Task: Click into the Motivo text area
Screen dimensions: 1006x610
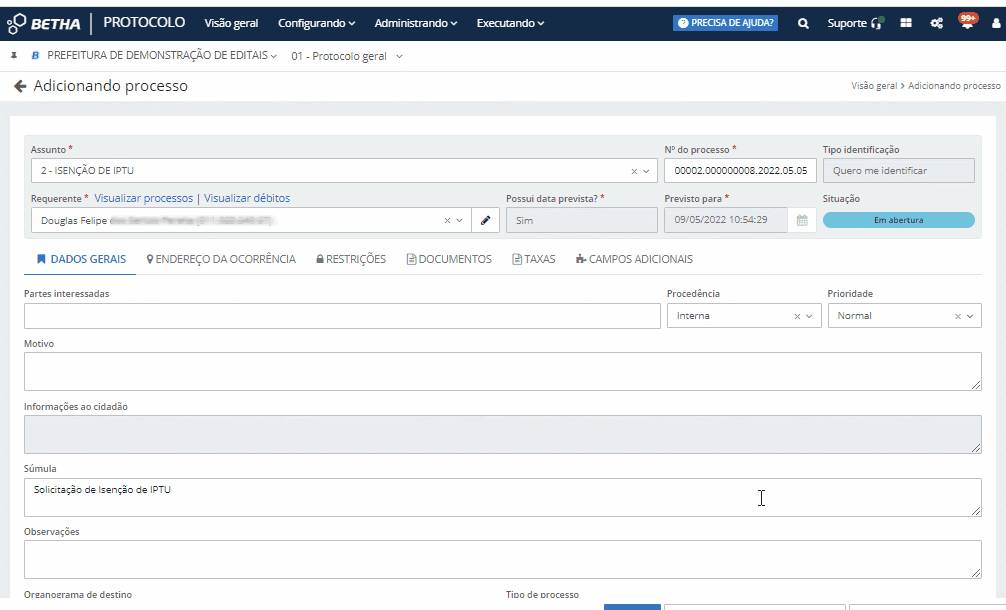Action: tap(502, 371)
